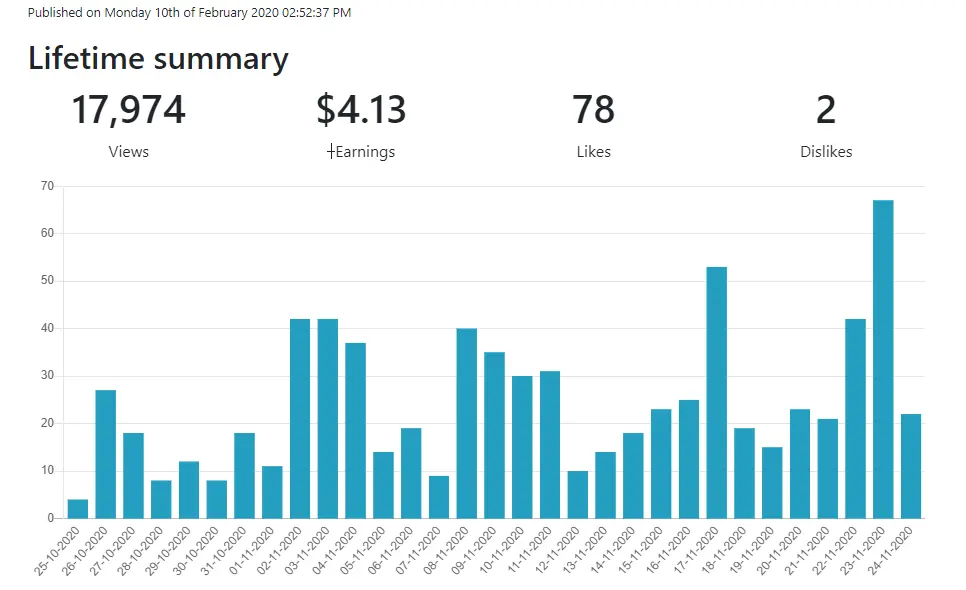Select the 2 Dislikes count

tap(826, 110)
